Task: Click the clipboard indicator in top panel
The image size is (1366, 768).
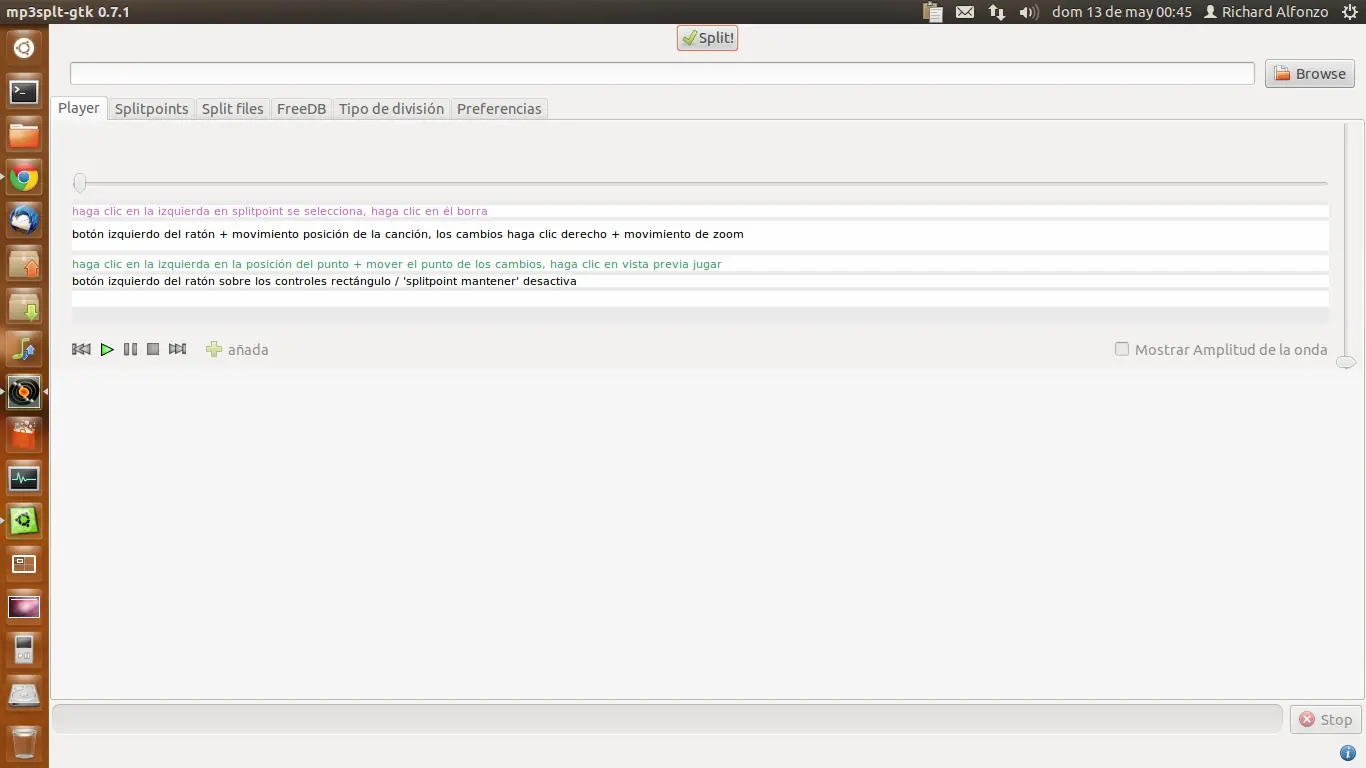Action: point(933,12)
